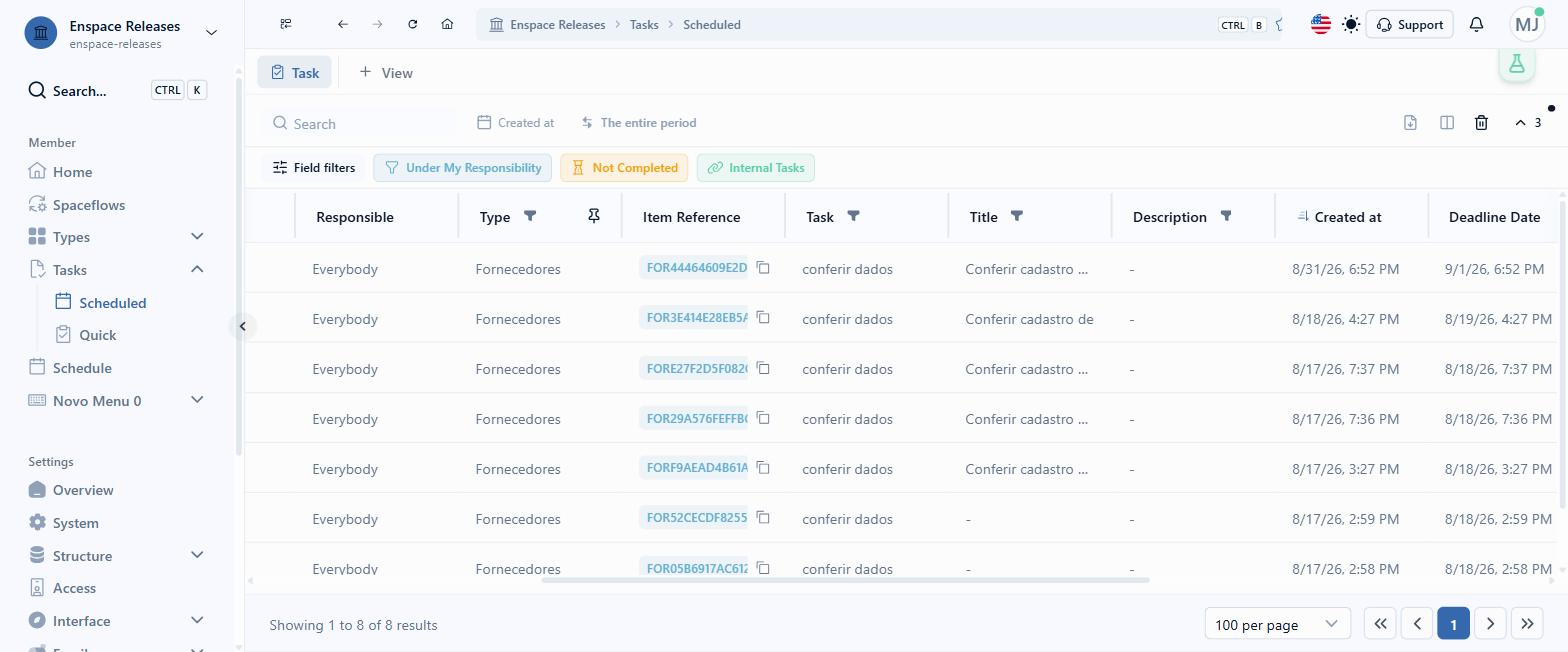This screenshot has height=652, width=1568.
Task: Collapse the filters chevron showing 3
Action: (1528, 122)
